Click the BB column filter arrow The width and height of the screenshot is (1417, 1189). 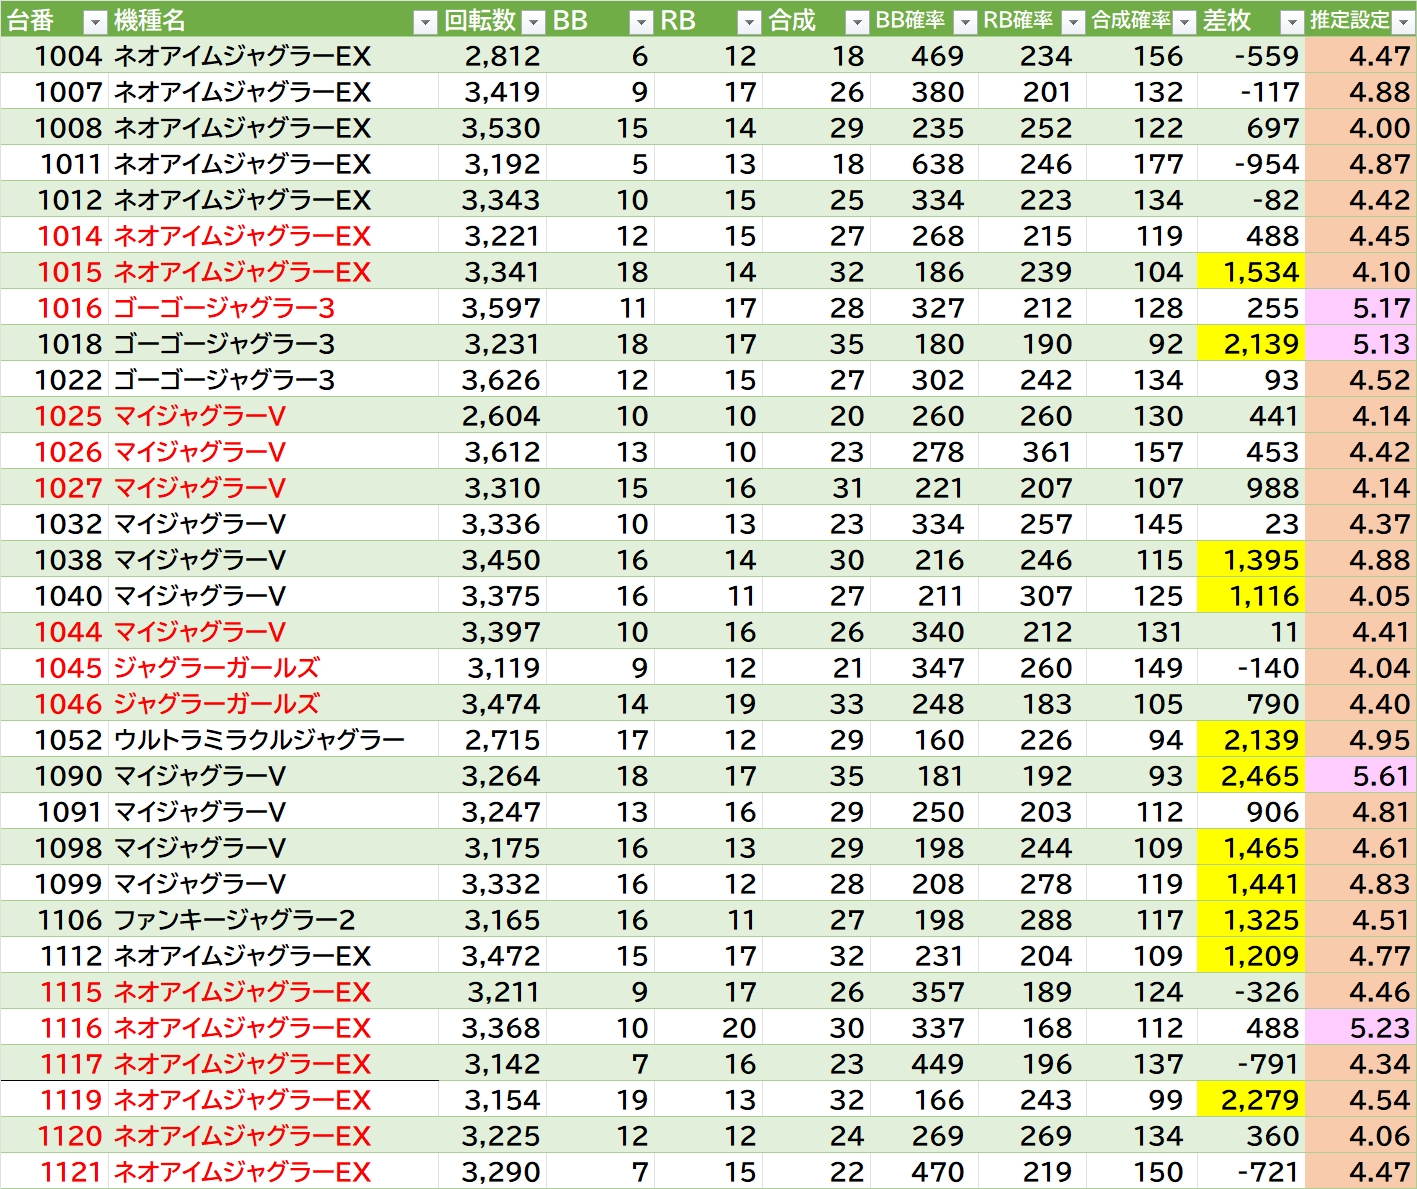point(641,22)
